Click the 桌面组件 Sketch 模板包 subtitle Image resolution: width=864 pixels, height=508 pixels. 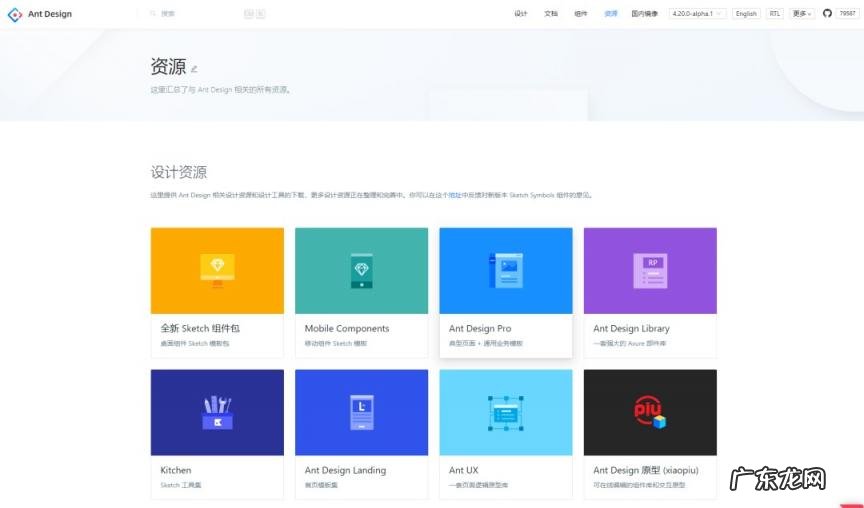[195, 343]
